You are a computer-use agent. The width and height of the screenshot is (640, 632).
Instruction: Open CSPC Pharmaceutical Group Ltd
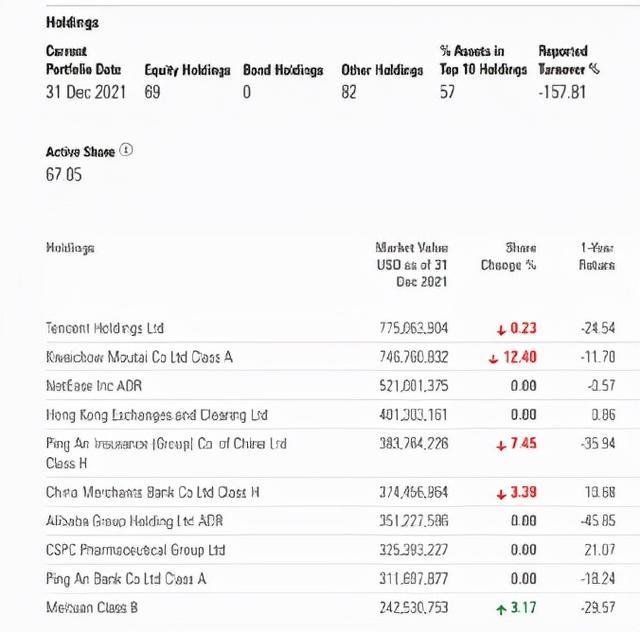(136, 550)
